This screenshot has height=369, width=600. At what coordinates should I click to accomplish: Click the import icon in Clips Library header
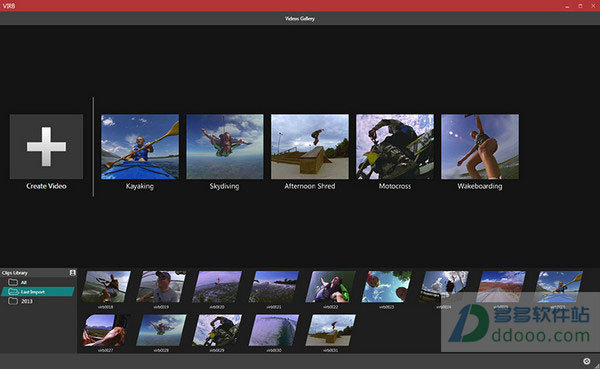[72, 273]
